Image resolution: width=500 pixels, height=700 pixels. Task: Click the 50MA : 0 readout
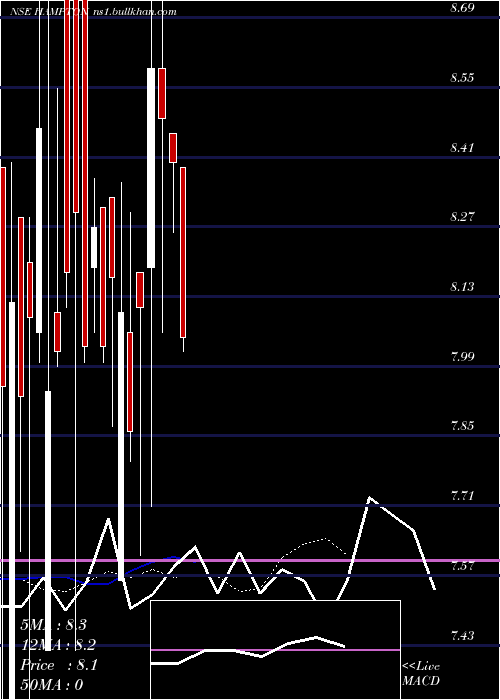[x=52, y=685]
